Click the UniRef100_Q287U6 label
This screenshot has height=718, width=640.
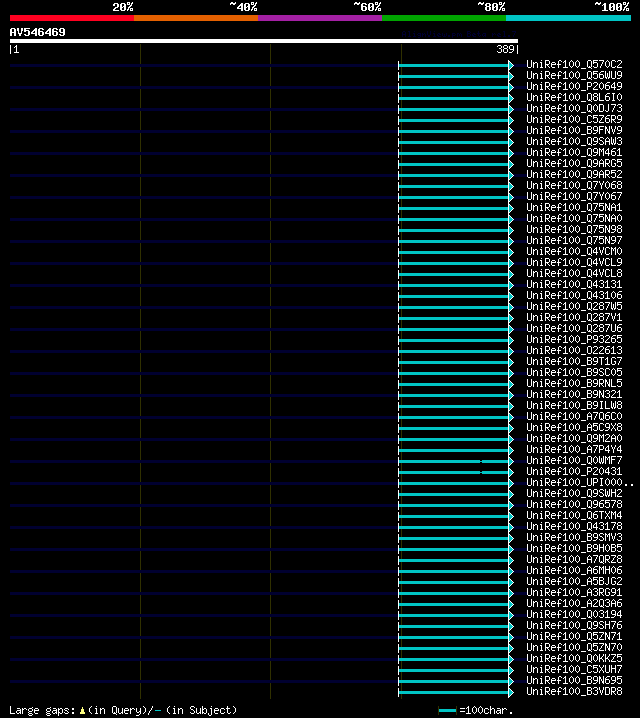point(574,328)
